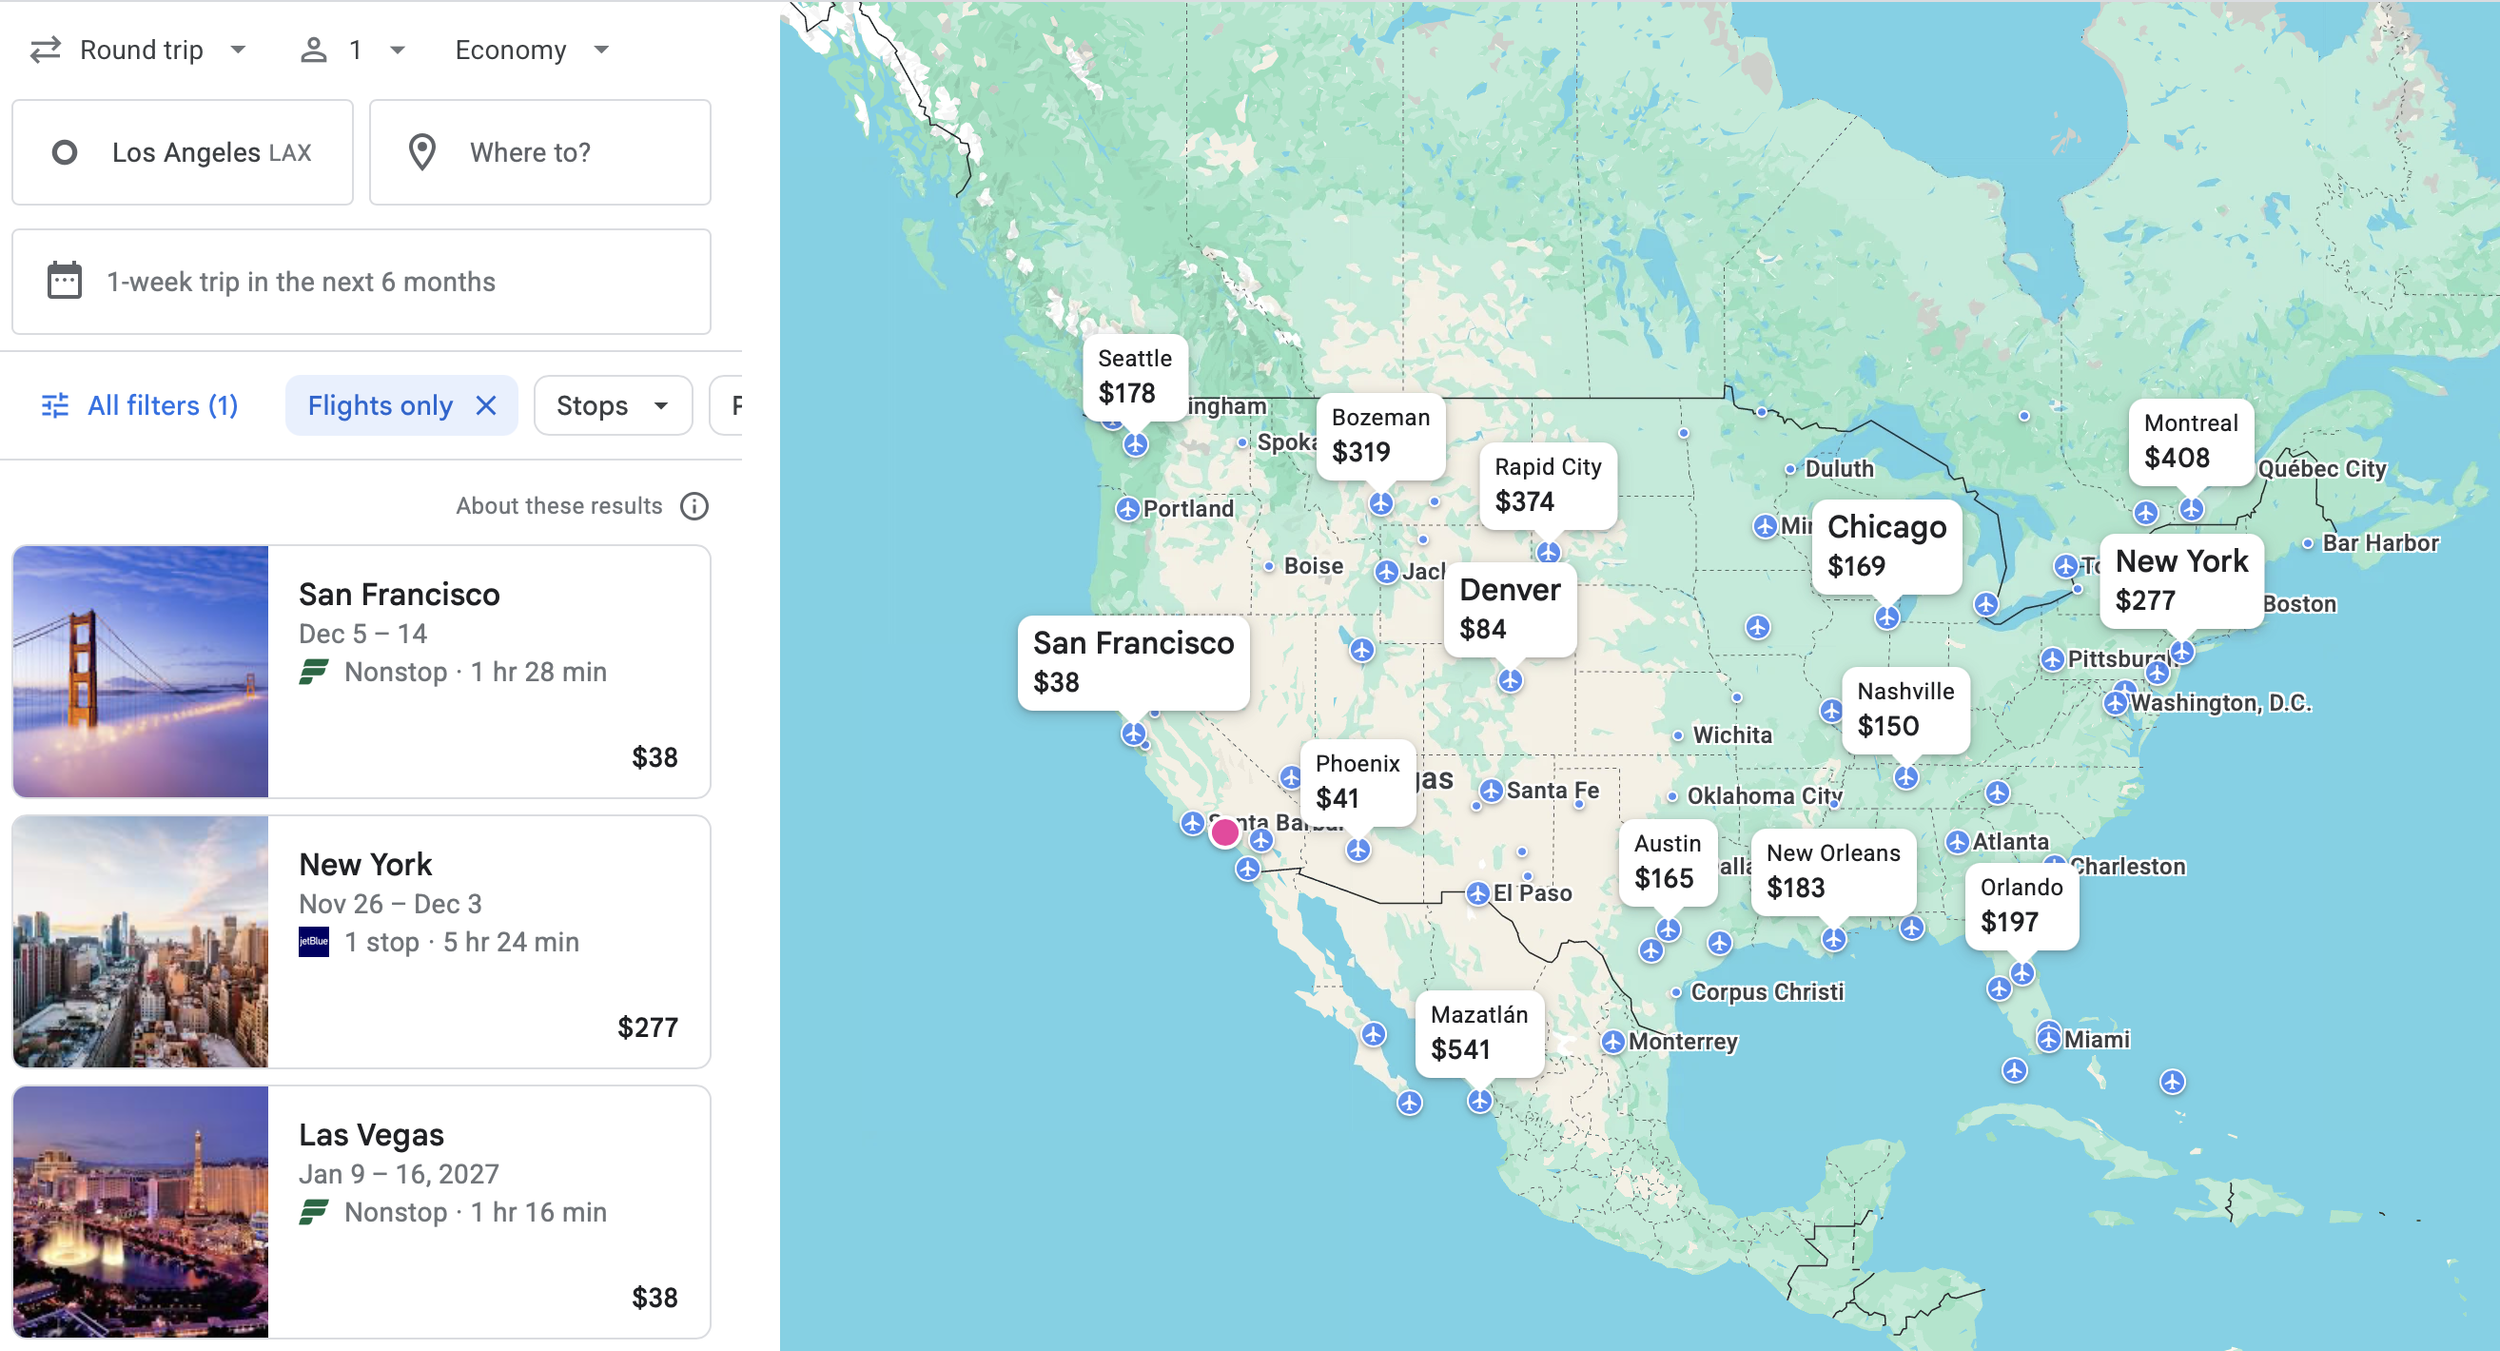
Task: Click the Where to? destination field
Action: [540, 152]
